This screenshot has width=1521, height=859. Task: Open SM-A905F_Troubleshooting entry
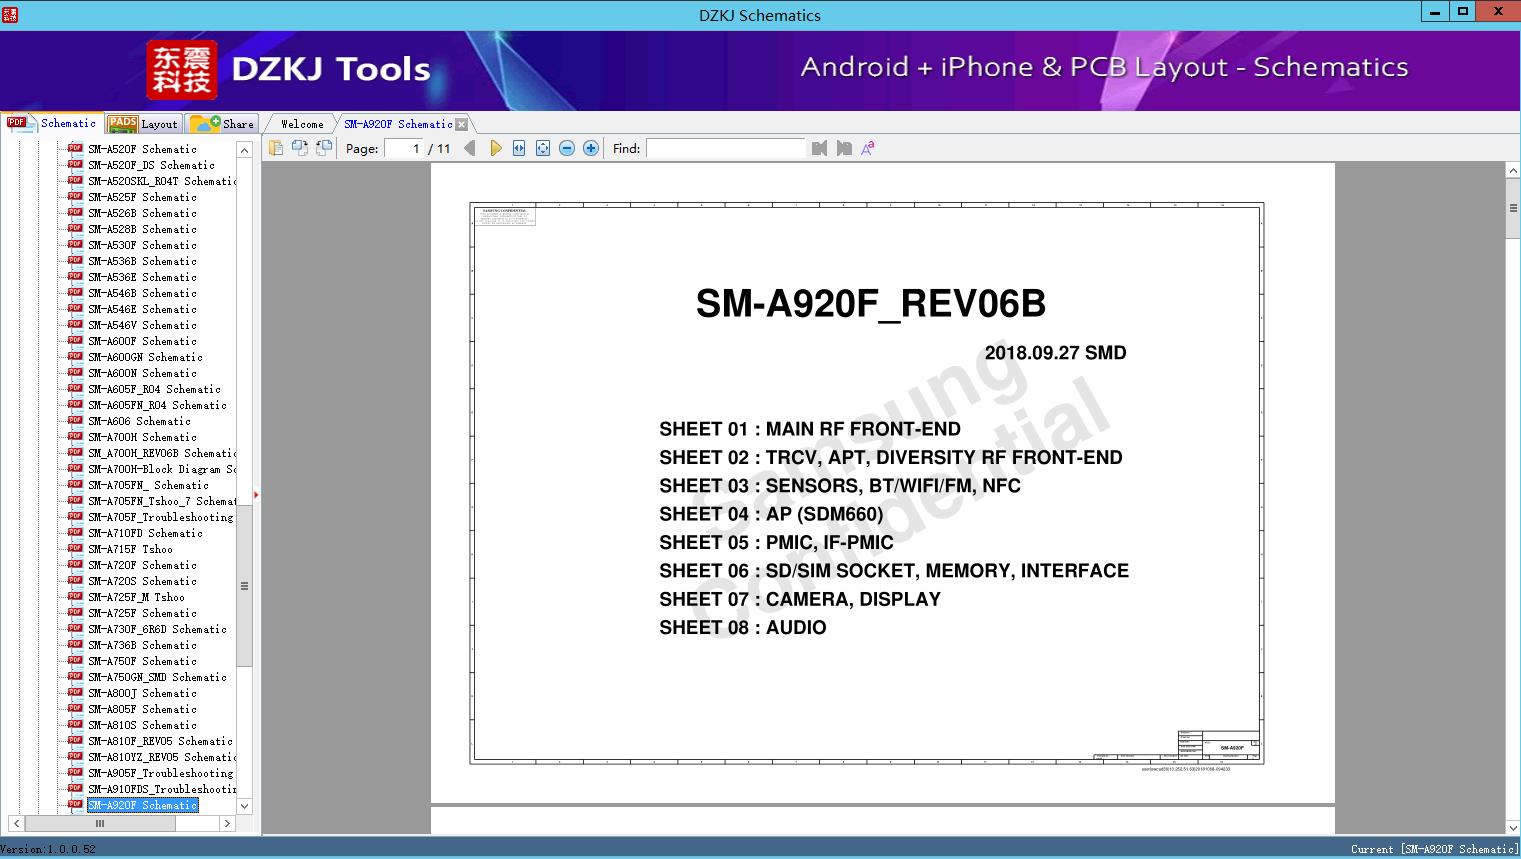[x=160, y=773]
